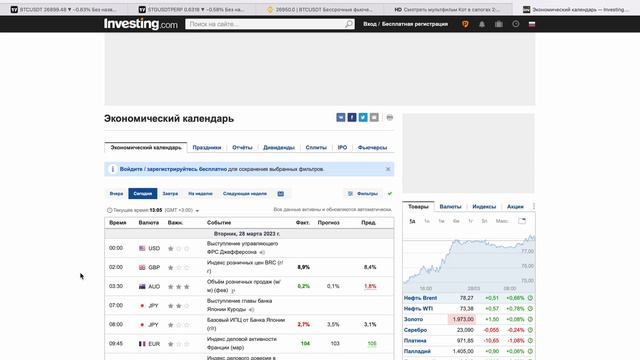Screen dimensions: 640x360
Task: Click the green checkmark beside Фильтры
Action: 390,193
